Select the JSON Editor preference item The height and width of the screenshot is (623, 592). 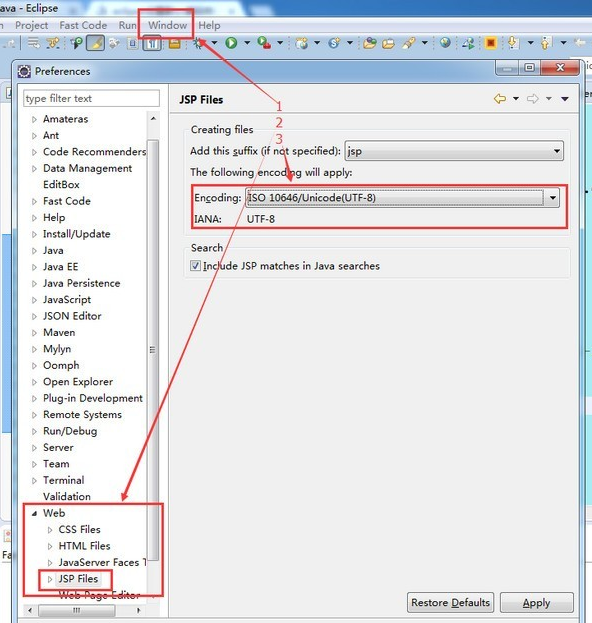coord(72,316)
